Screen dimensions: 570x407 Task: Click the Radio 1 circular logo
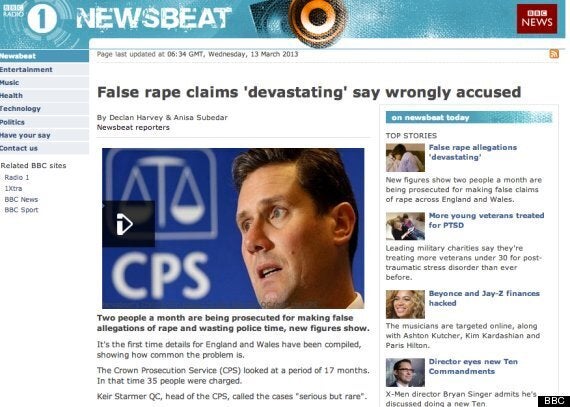point(42,18)
